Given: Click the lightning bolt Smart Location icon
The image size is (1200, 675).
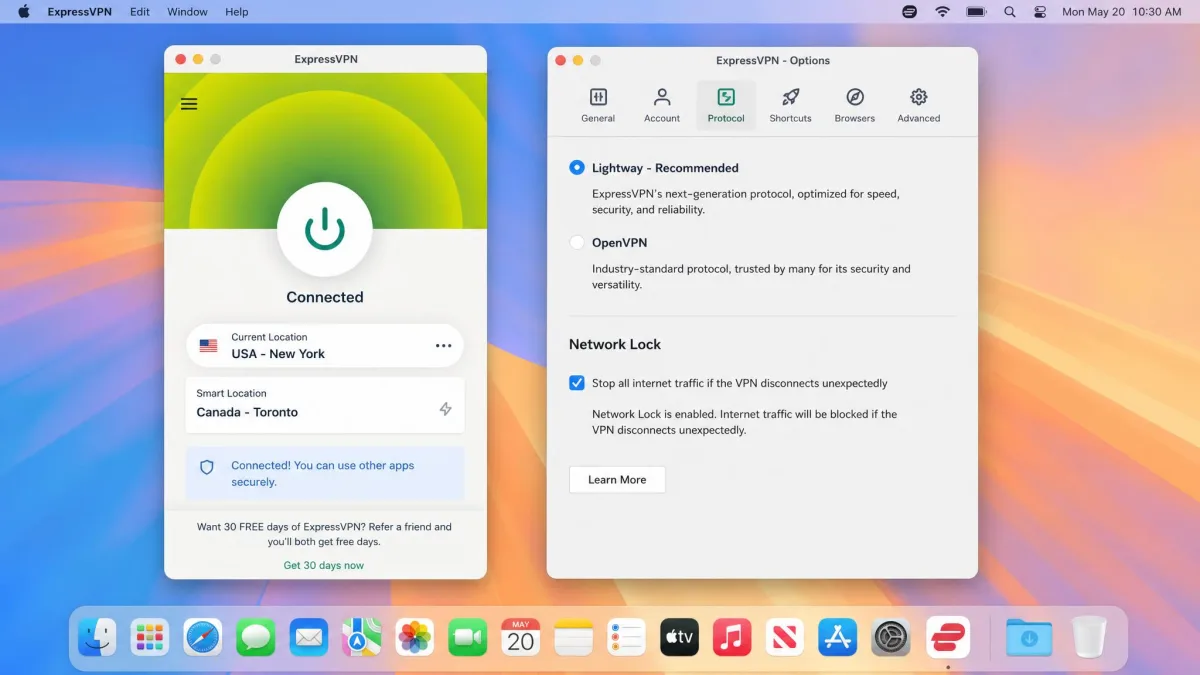Looking at the screenshot, I should click(446, 409).
